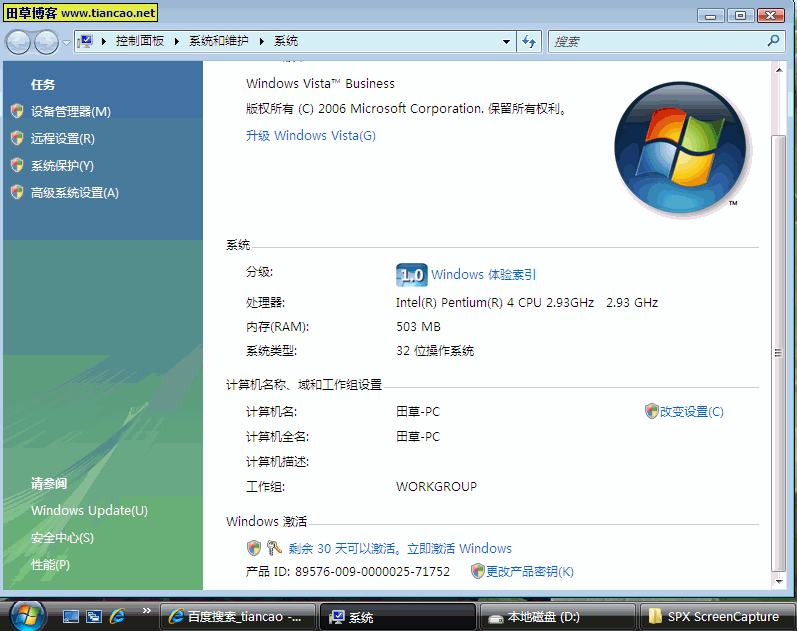
Task: Click the 1.0 experience score badge
Action: point(411,275)
